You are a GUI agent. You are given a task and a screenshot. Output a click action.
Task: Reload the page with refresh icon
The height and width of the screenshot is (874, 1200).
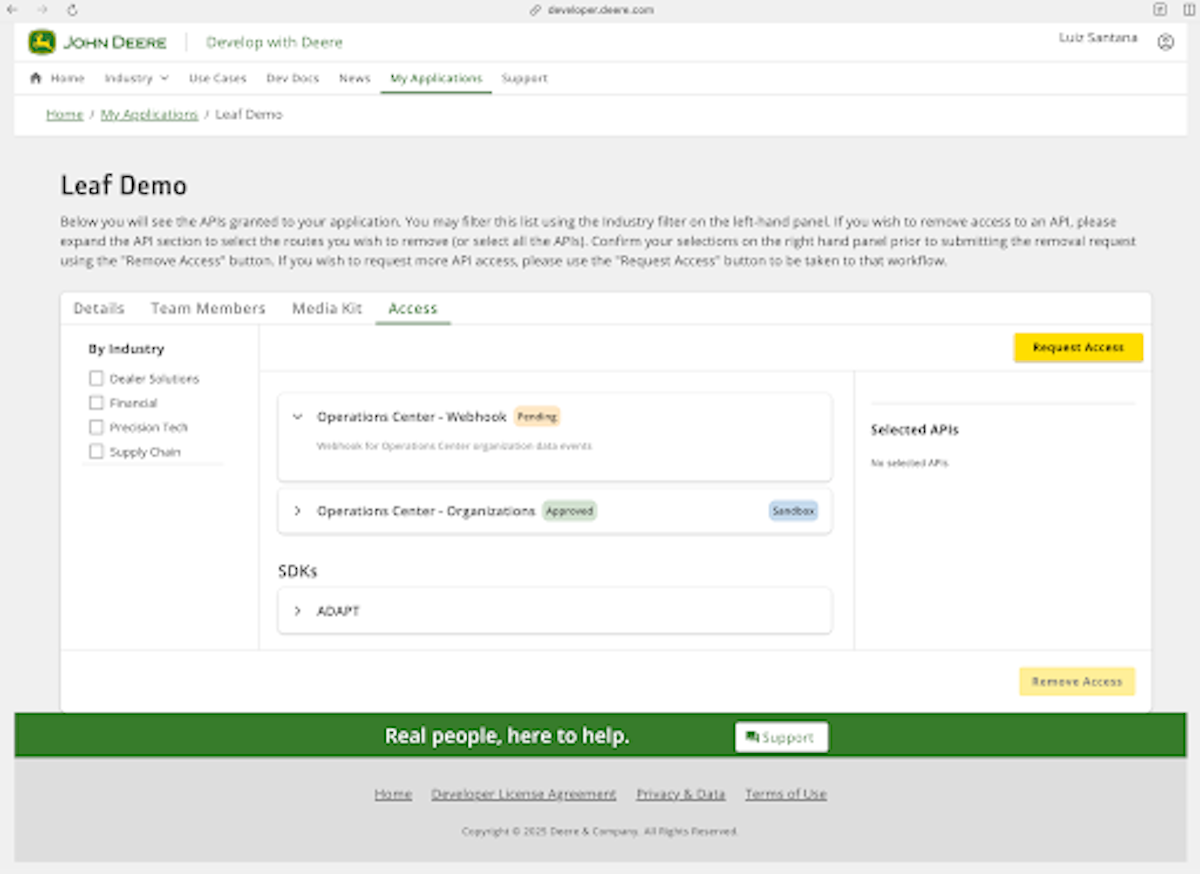(72, 9)
